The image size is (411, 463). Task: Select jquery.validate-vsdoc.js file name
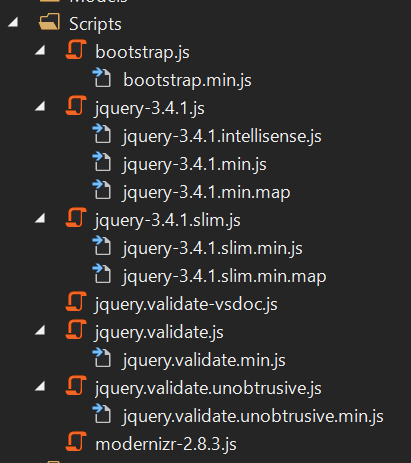(x=186, y=305)
